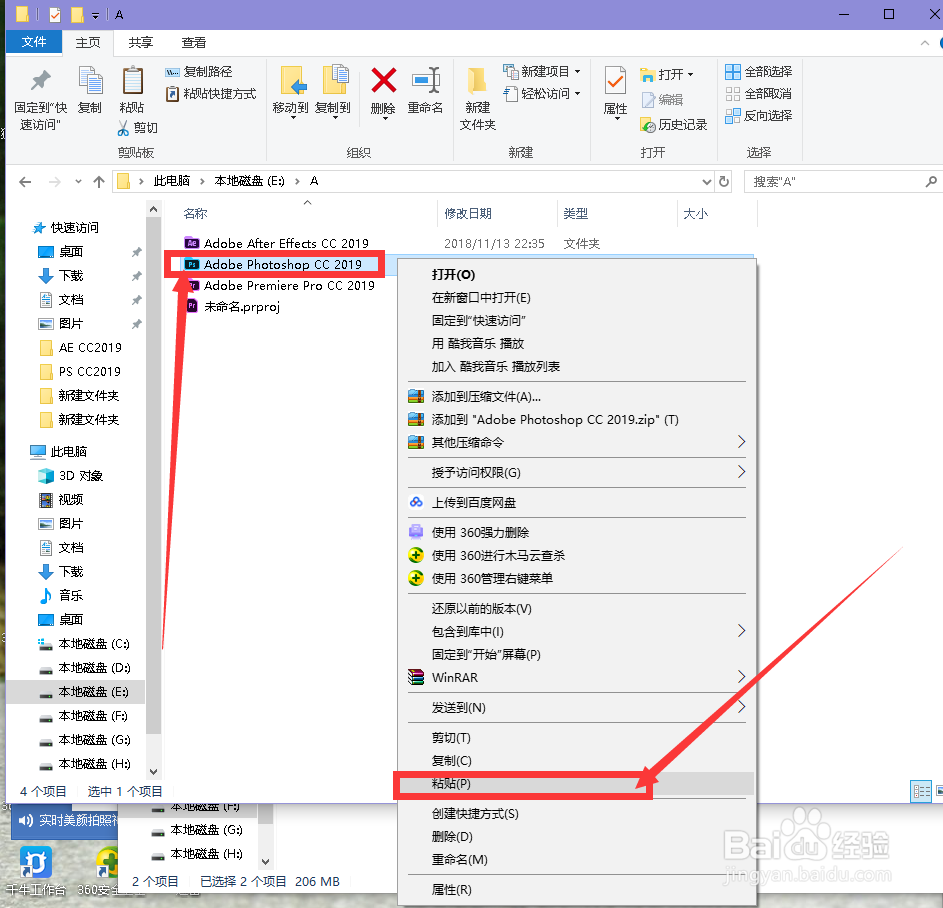Click the 历史记录 (History) clock icon
This screenshot has width=943, height=908.
point(645,124)
